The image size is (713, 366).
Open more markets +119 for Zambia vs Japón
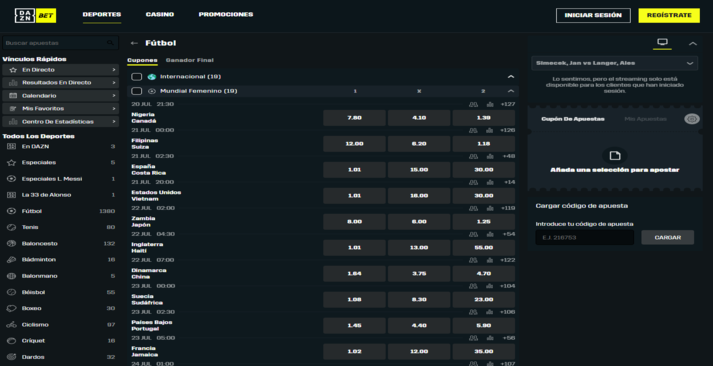507,208
